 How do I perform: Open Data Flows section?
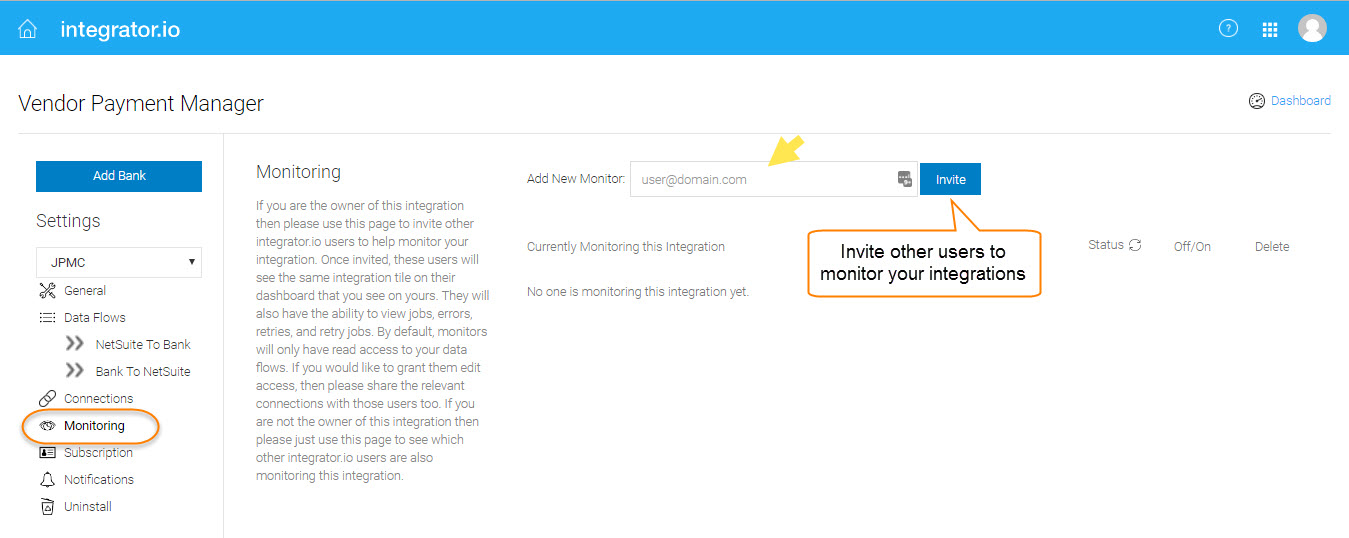tap(95, 318)
